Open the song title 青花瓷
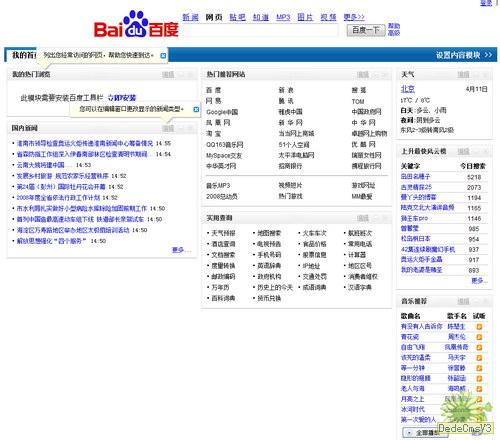This screenshot has width=500, height=440. tap(410, 337)
